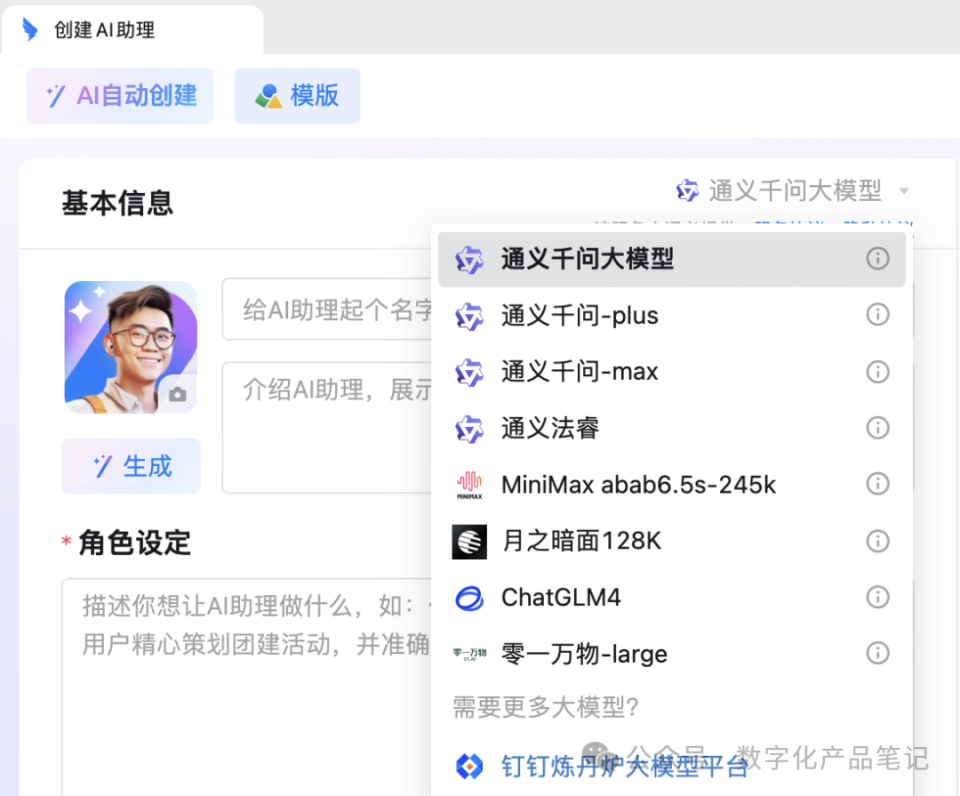Screen dimensions: 960x796
Task: Click the Tongyi logo in model selector
Action: coord(688,190)
